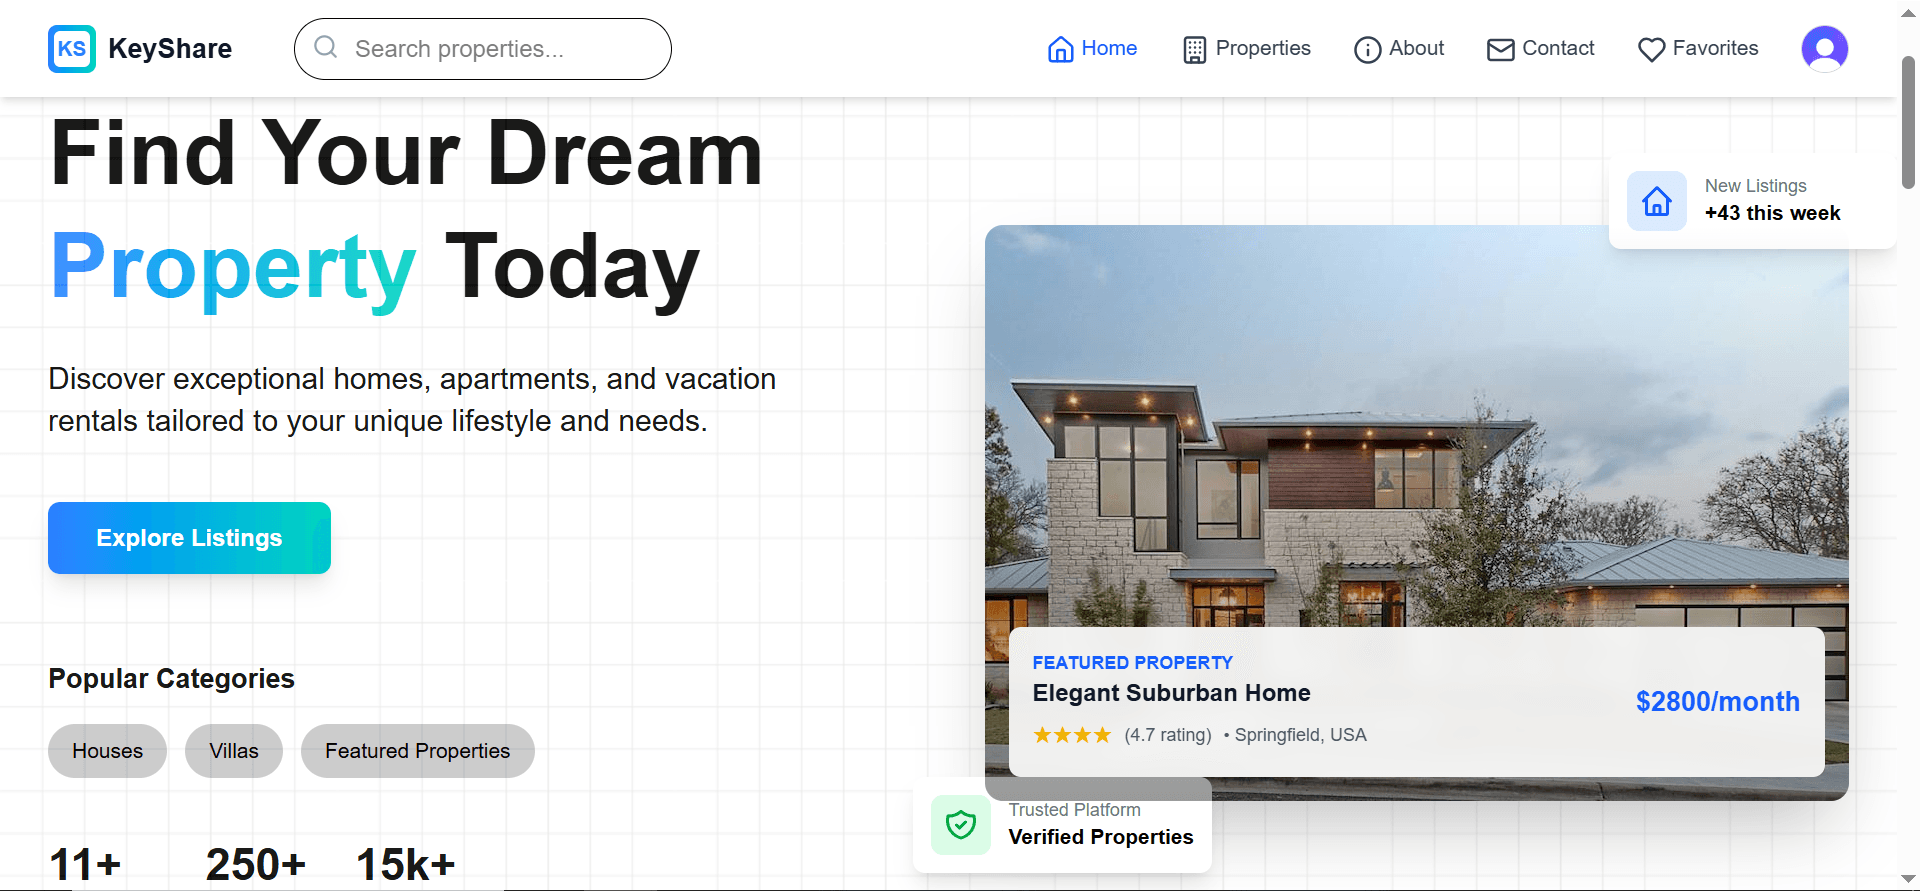
Task: Focus the Search properties input field
Action: [x=500, y=49]
